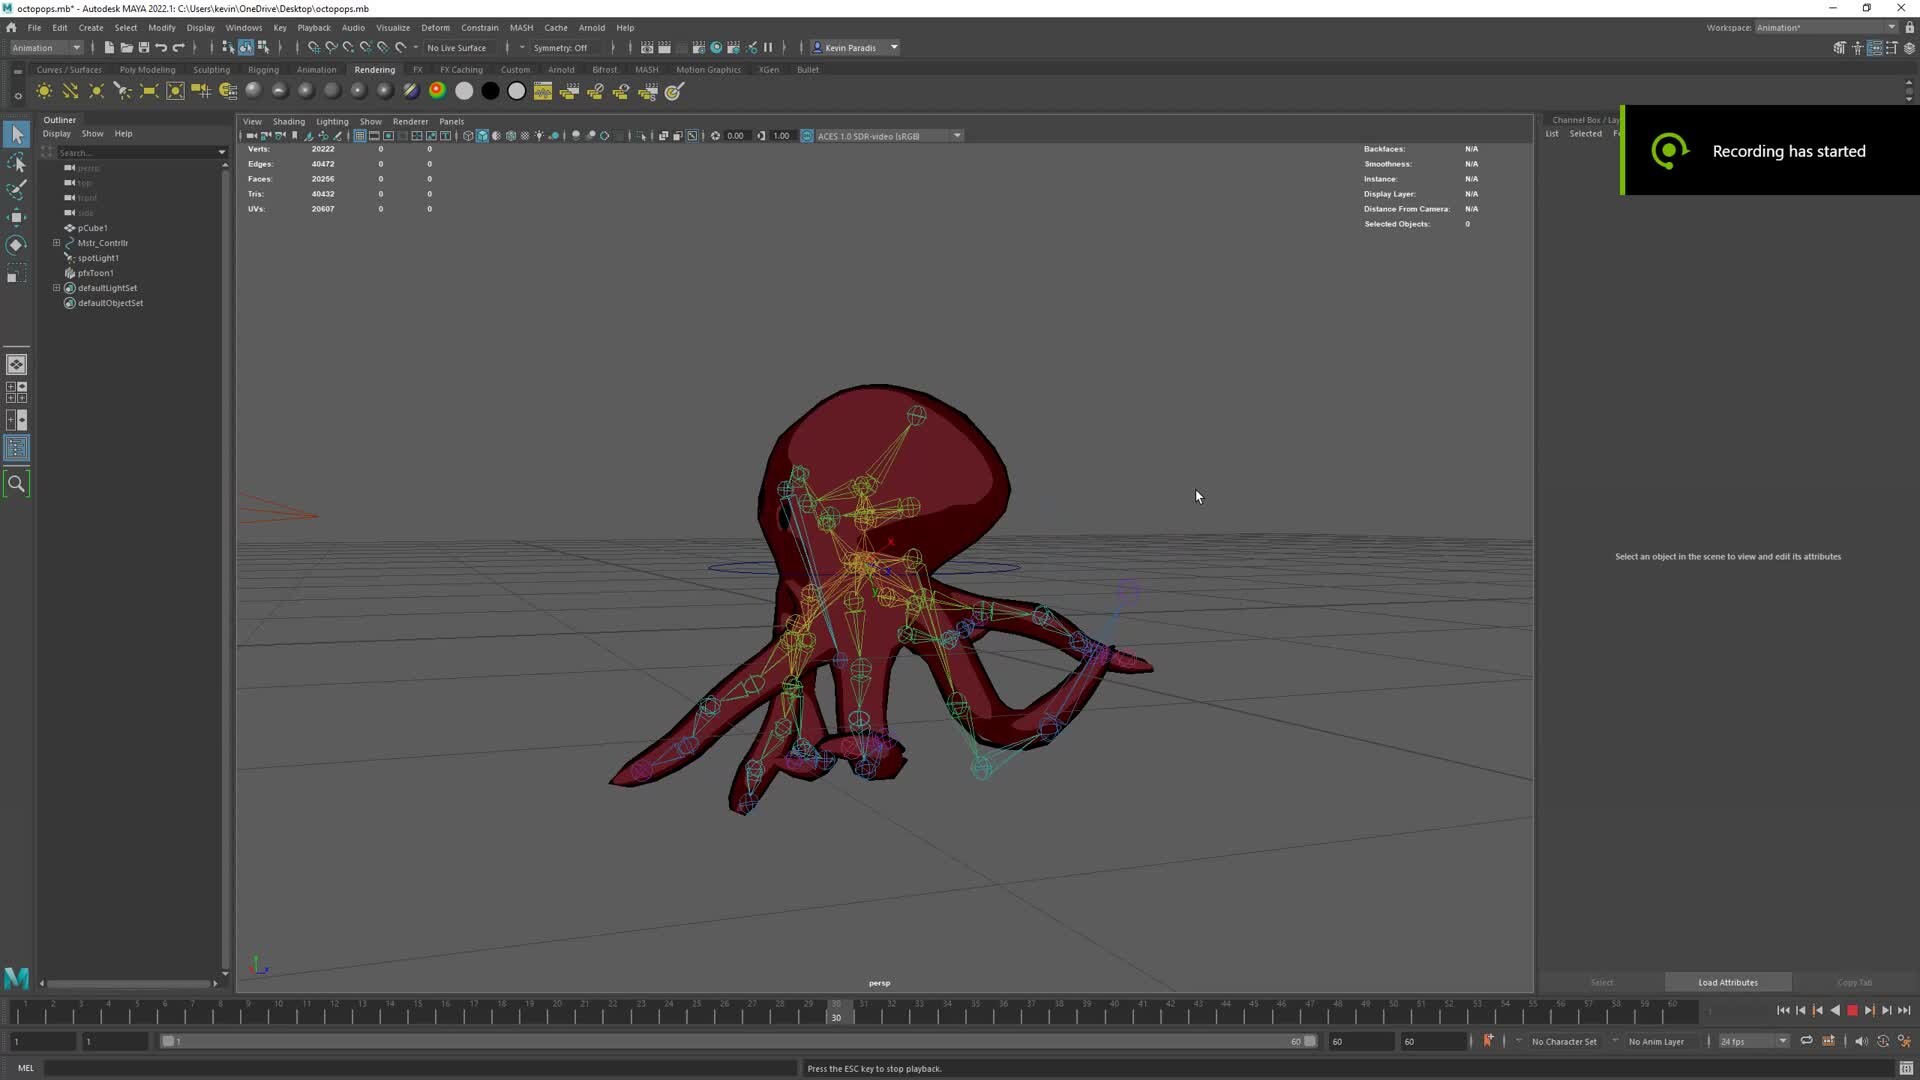
Task: Create a spot light on the shelf
Action: (x=121, y=91)
